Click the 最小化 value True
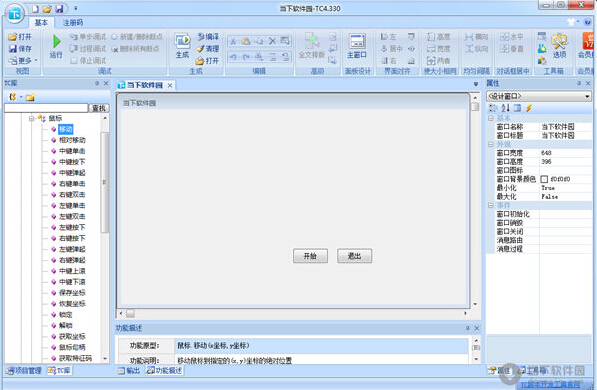Screen dimensions: 597x390 pos(548,188)
